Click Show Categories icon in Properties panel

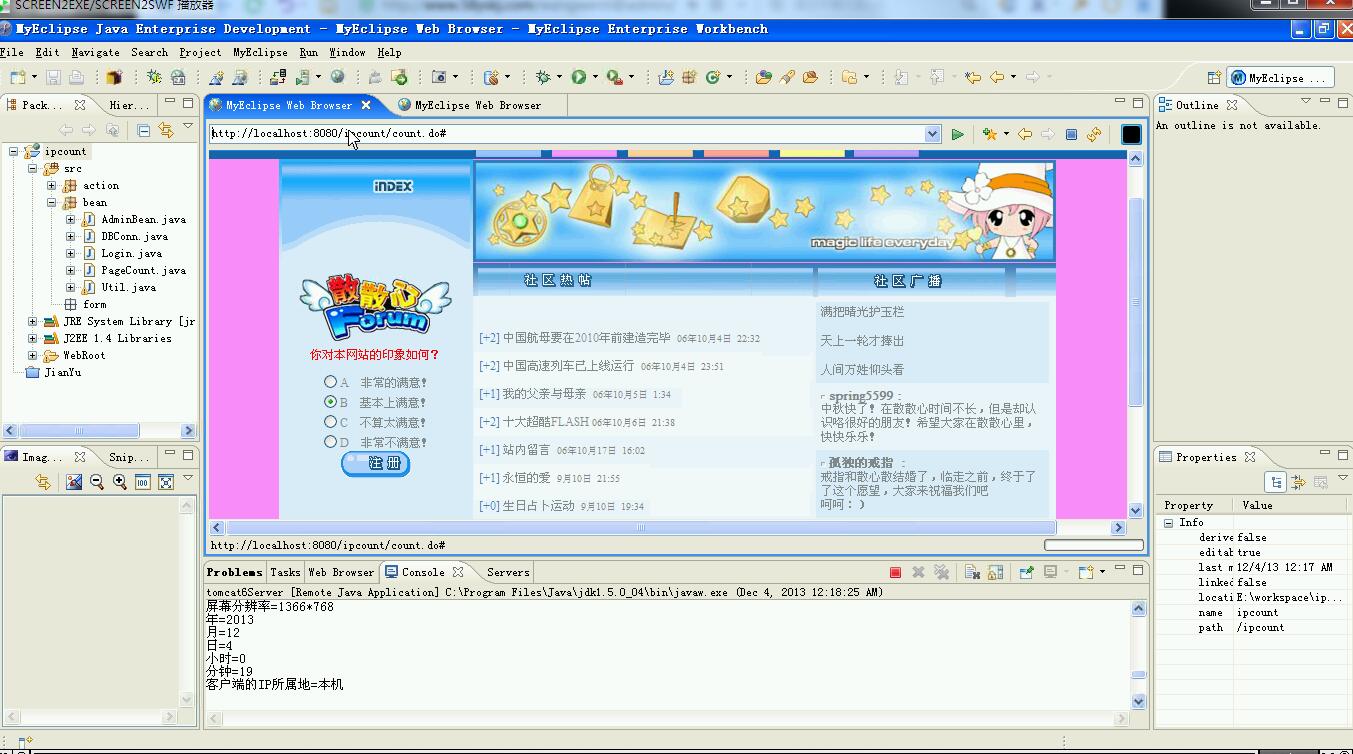coord(1276,482)
